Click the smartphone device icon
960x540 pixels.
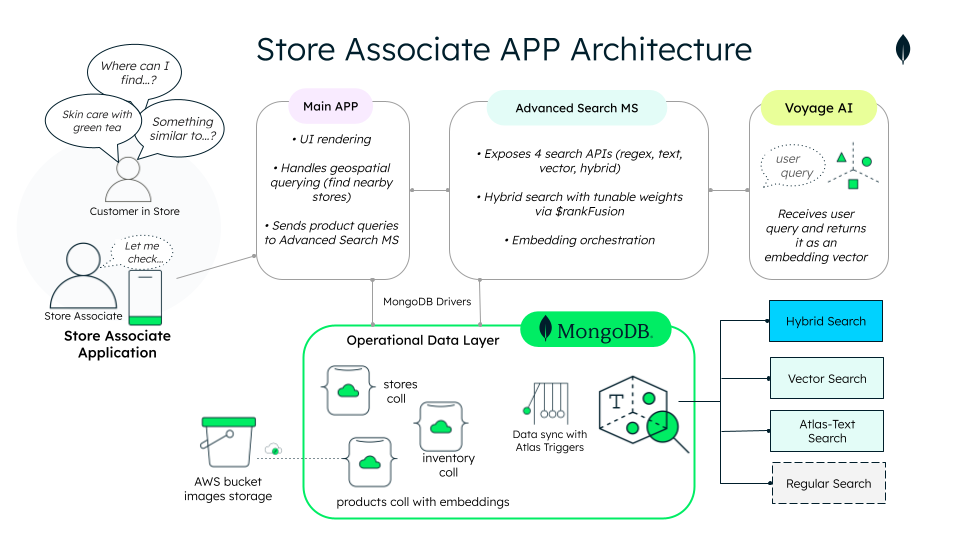(x=145, y=298)
